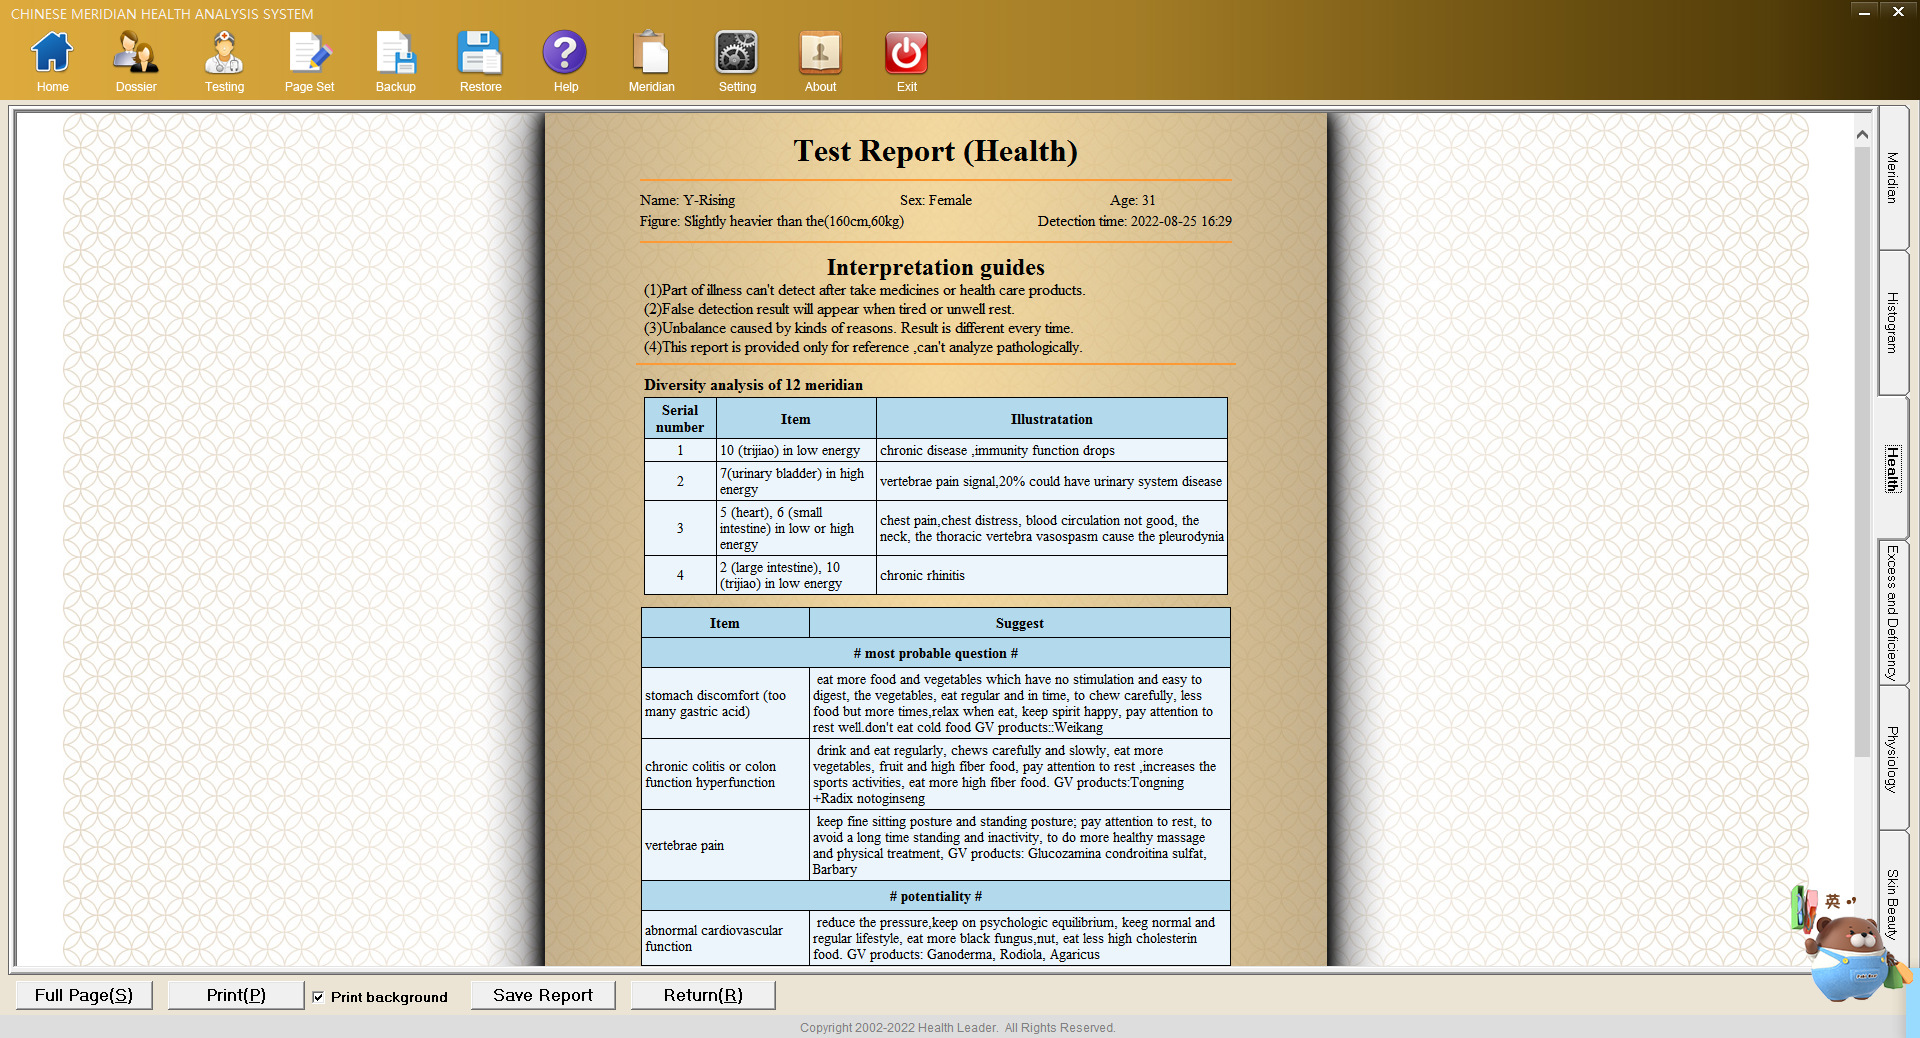
Task: Click the Save Report button
Action: (x=543, y=995)
